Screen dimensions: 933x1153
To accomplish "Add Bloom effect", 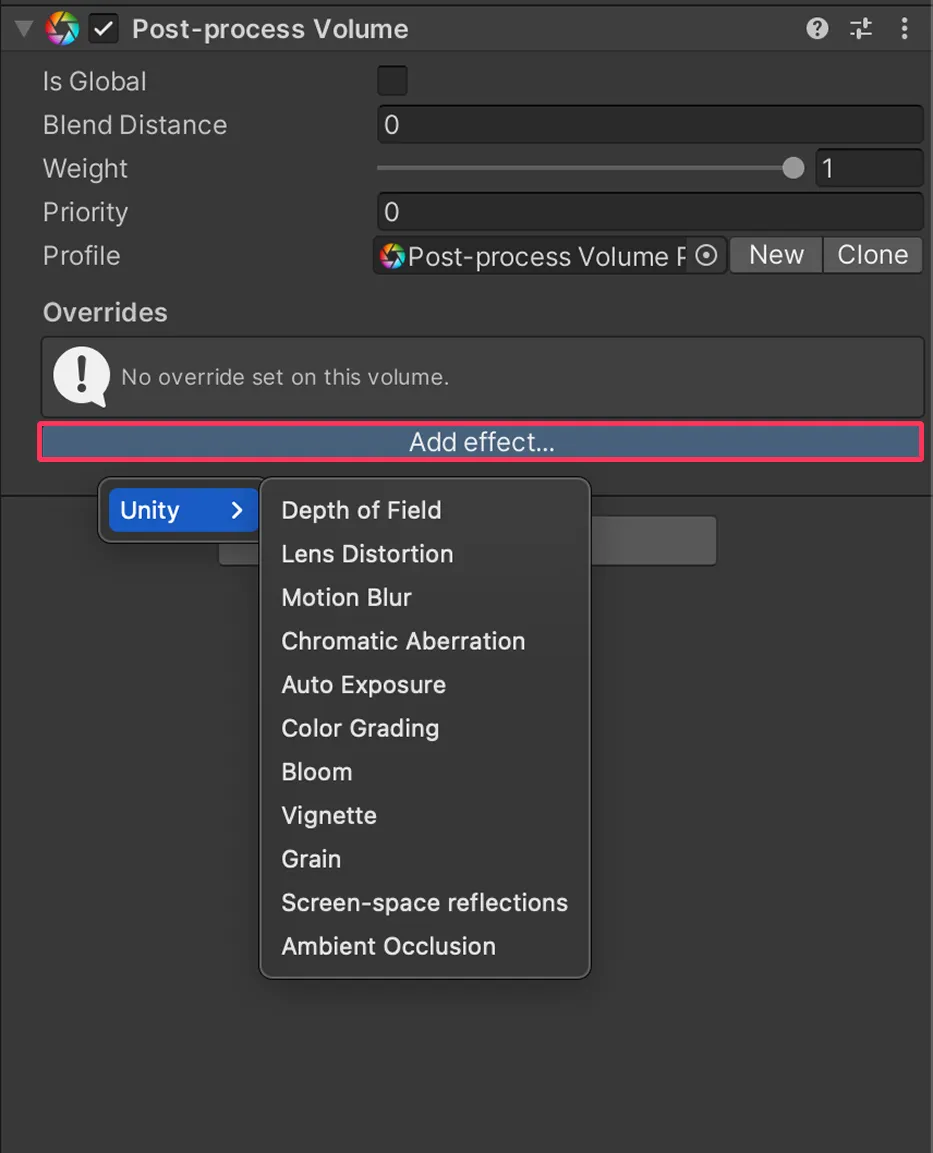I will (425, 772).
